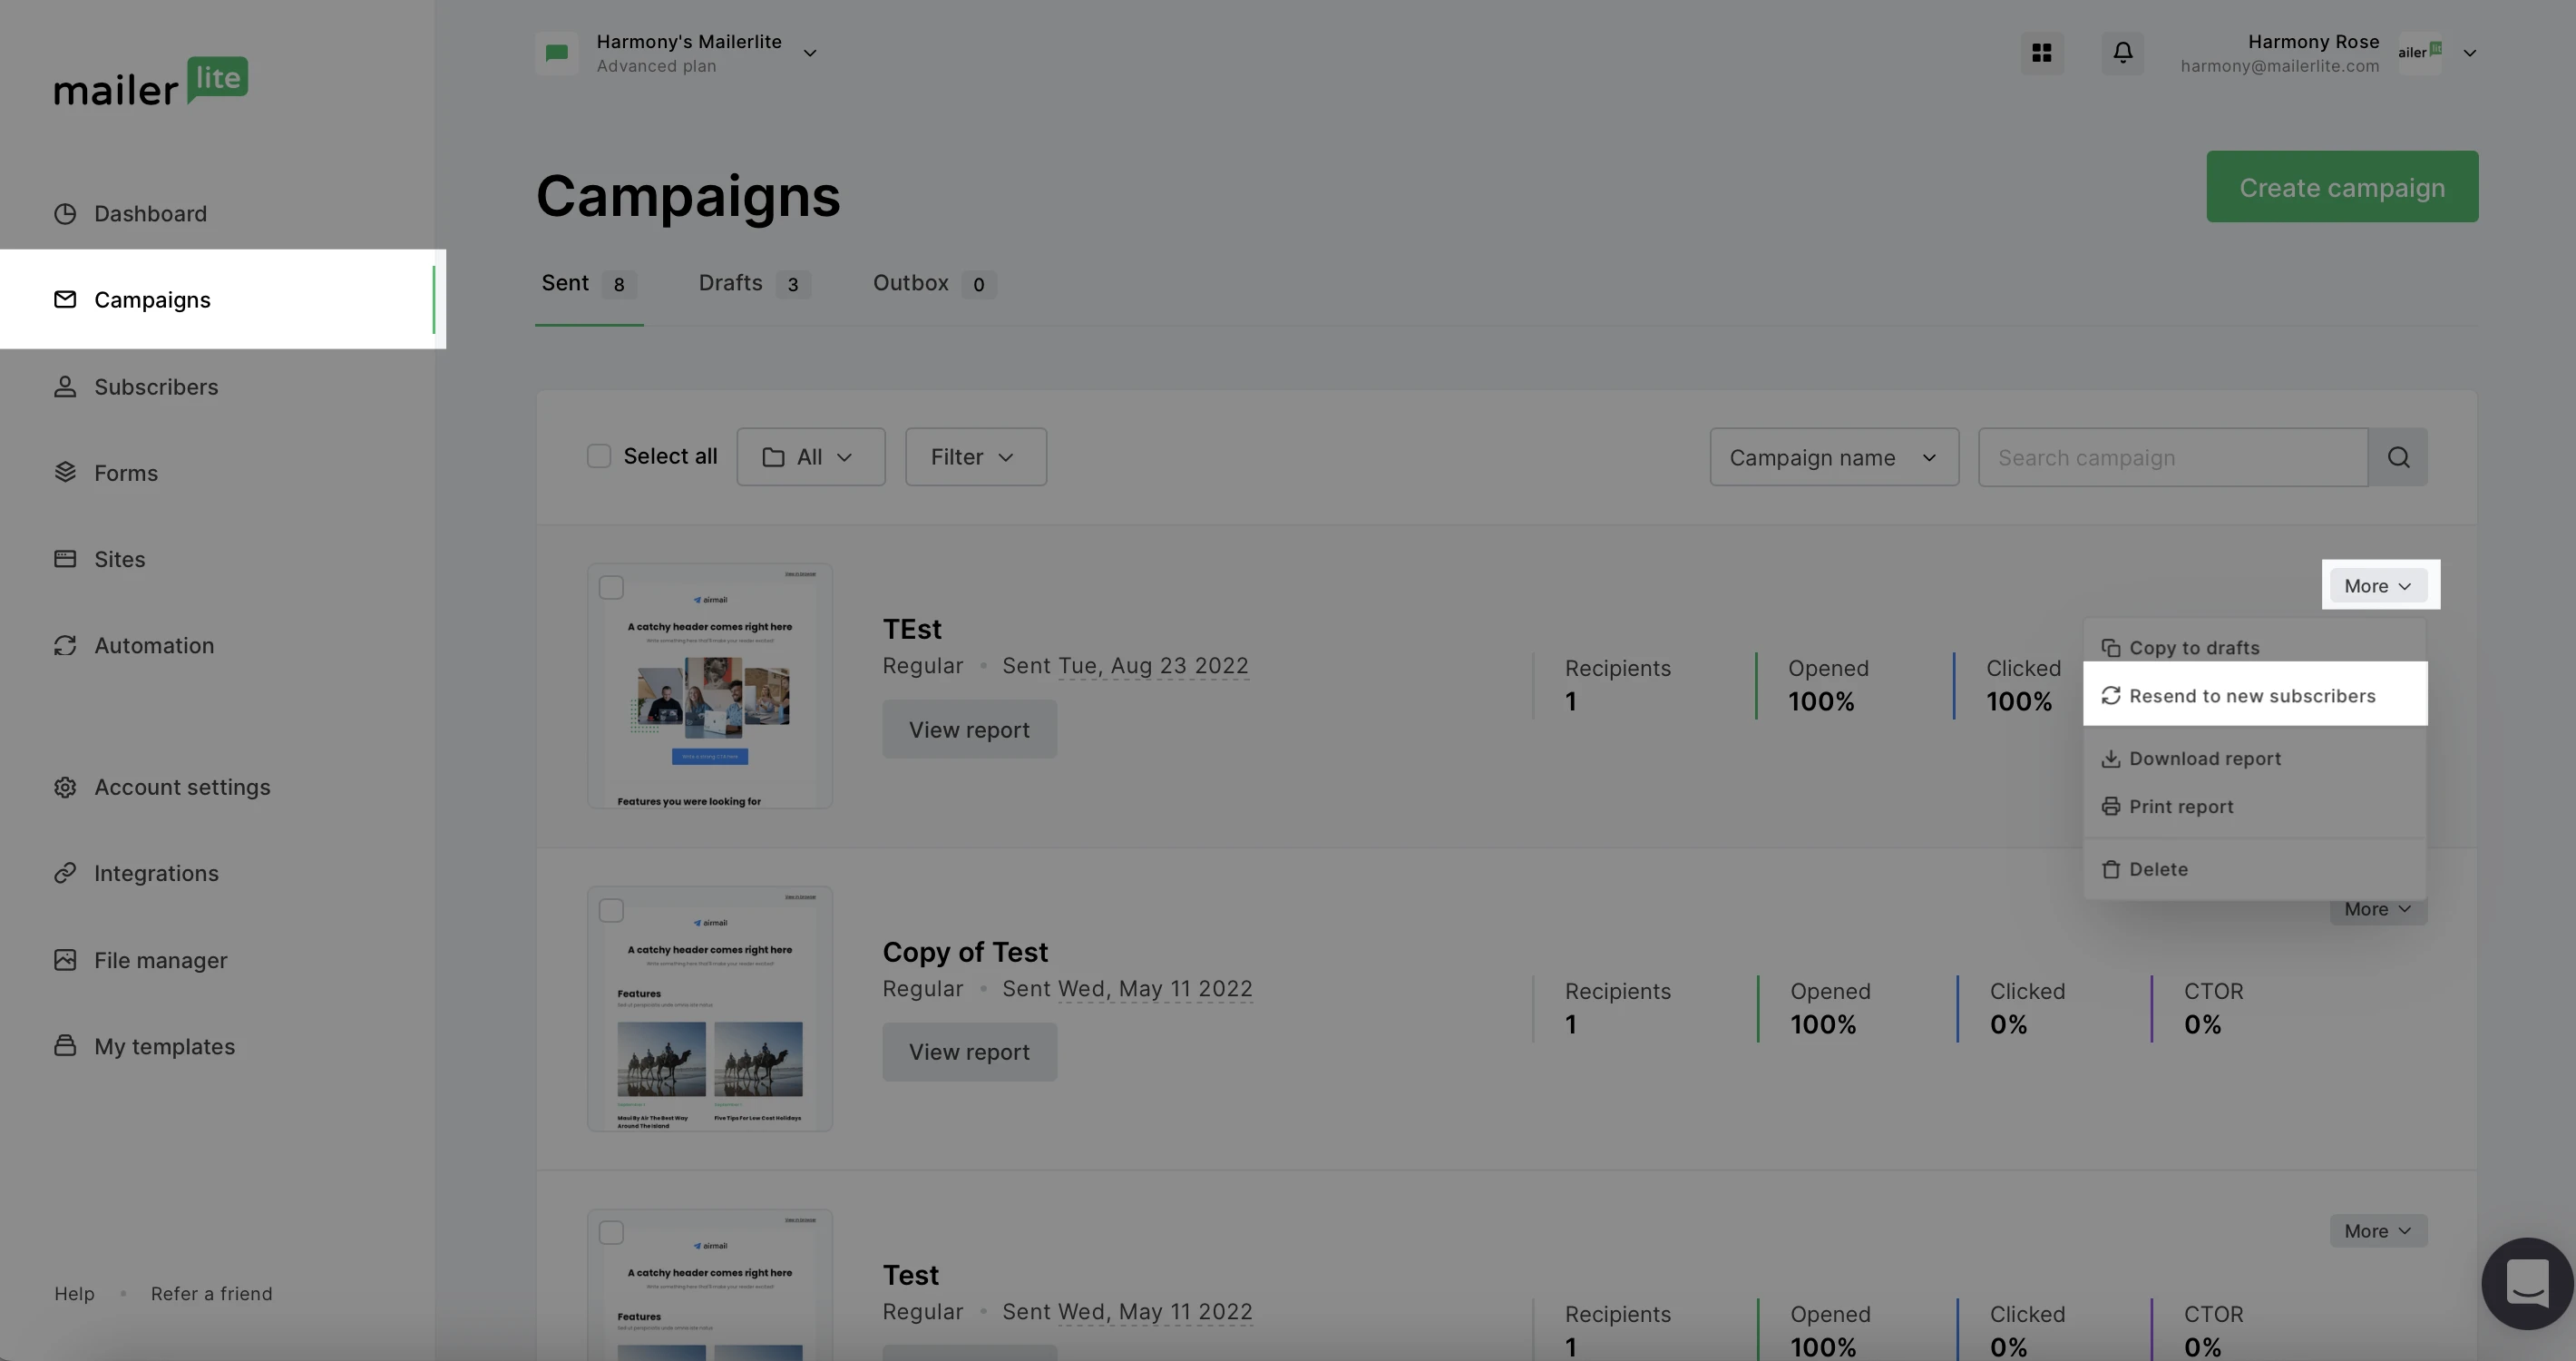Click the Search campaign input field
Viewport: 2576px width, 1361px height.
(x=2171, y=457)
